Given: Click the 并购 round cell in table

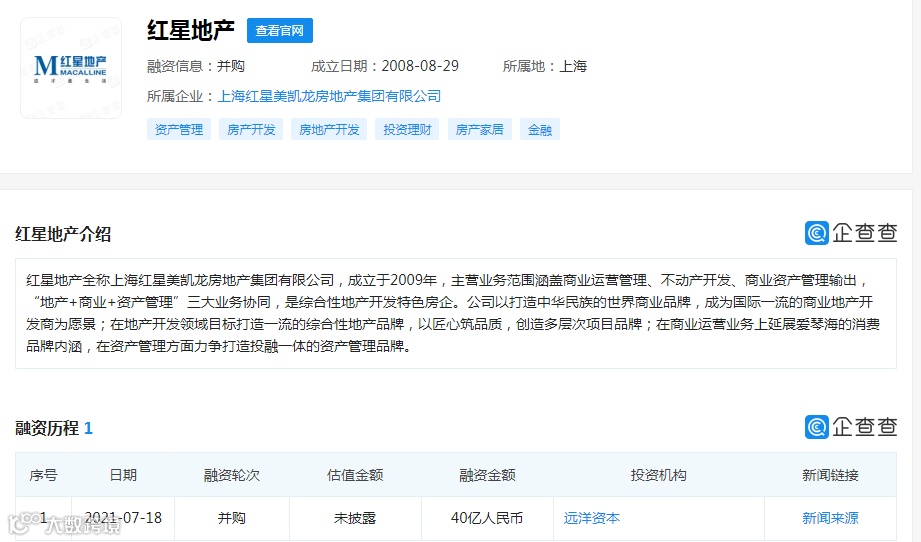Looking at the screenshot, I should (x=231, y=518).
